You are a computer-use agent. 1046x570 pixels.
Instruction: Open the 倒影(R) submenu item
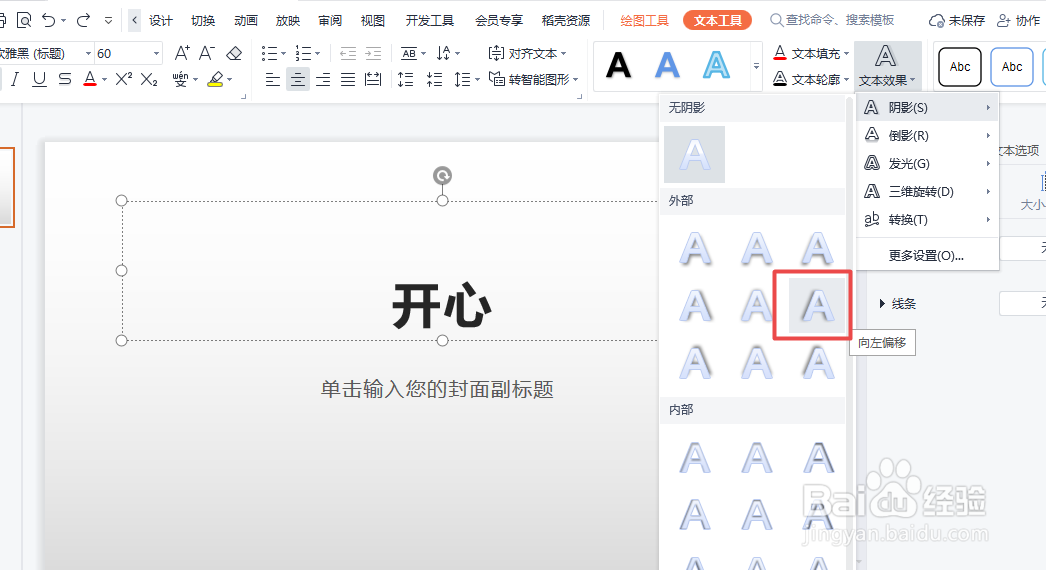click(927, 135)
